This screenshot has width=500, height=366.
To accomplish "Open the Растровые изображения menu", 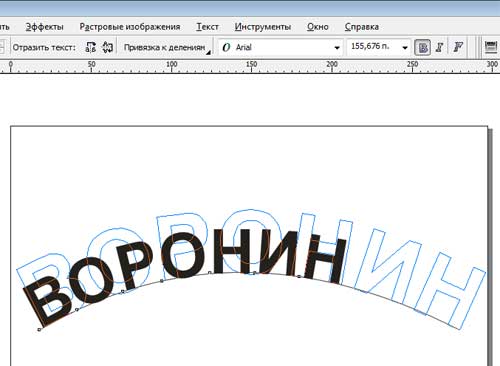I will [x=130, y=27].
